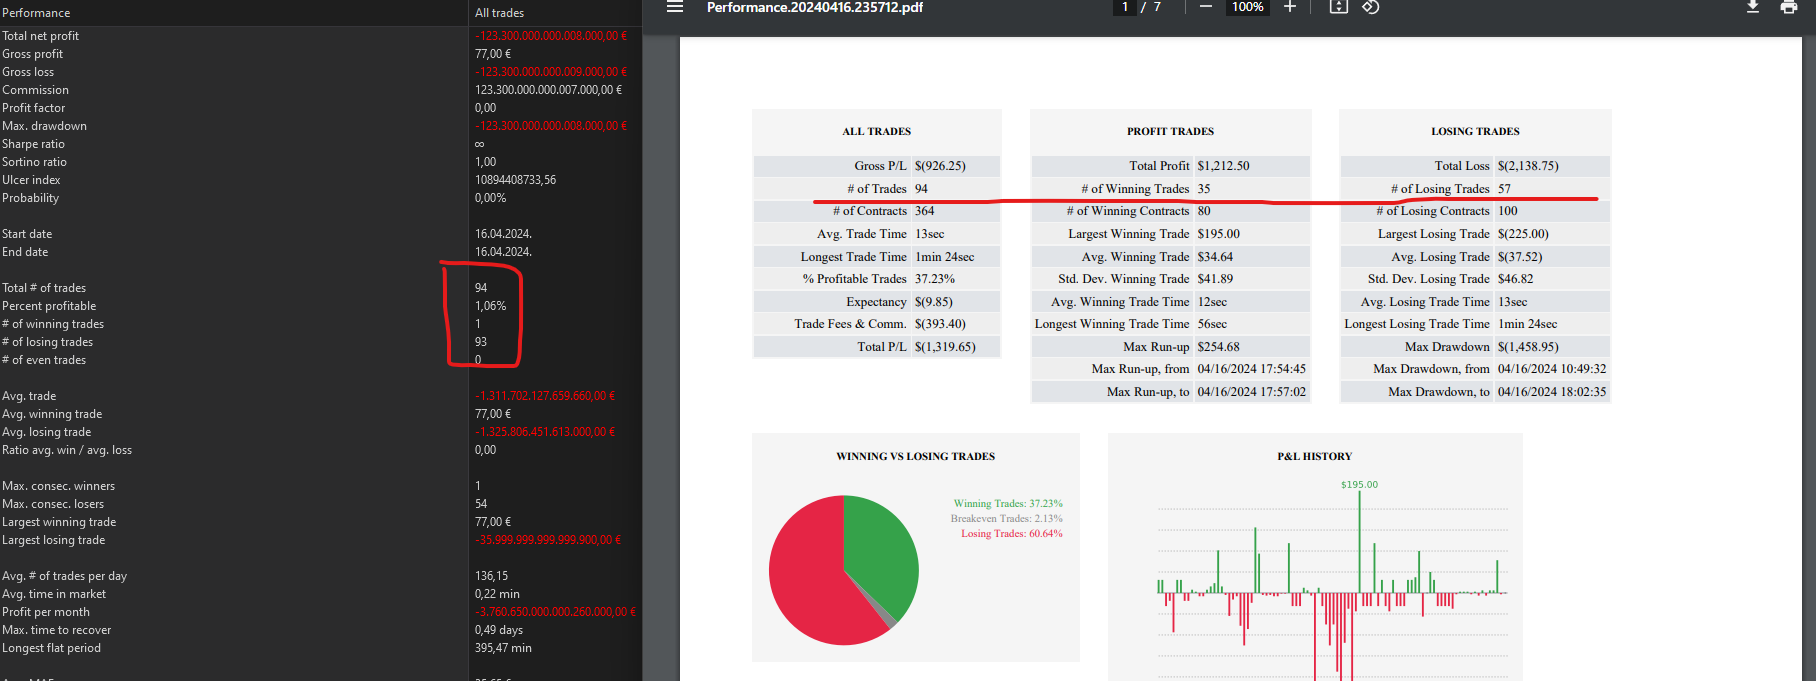Click the fit to page icon
The image size is (1816, 681).
(x=1339, y=7)
